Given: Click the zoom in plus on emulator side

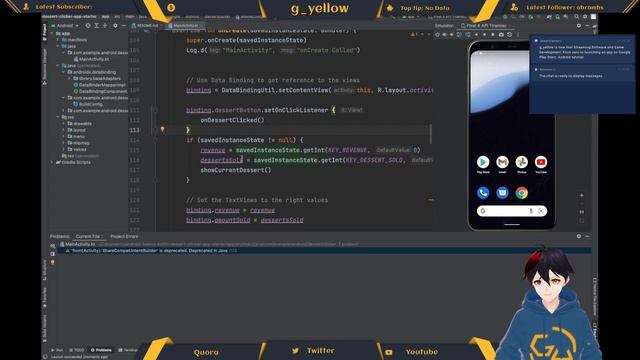Looking at the screenshot, I should click(582, 196).
